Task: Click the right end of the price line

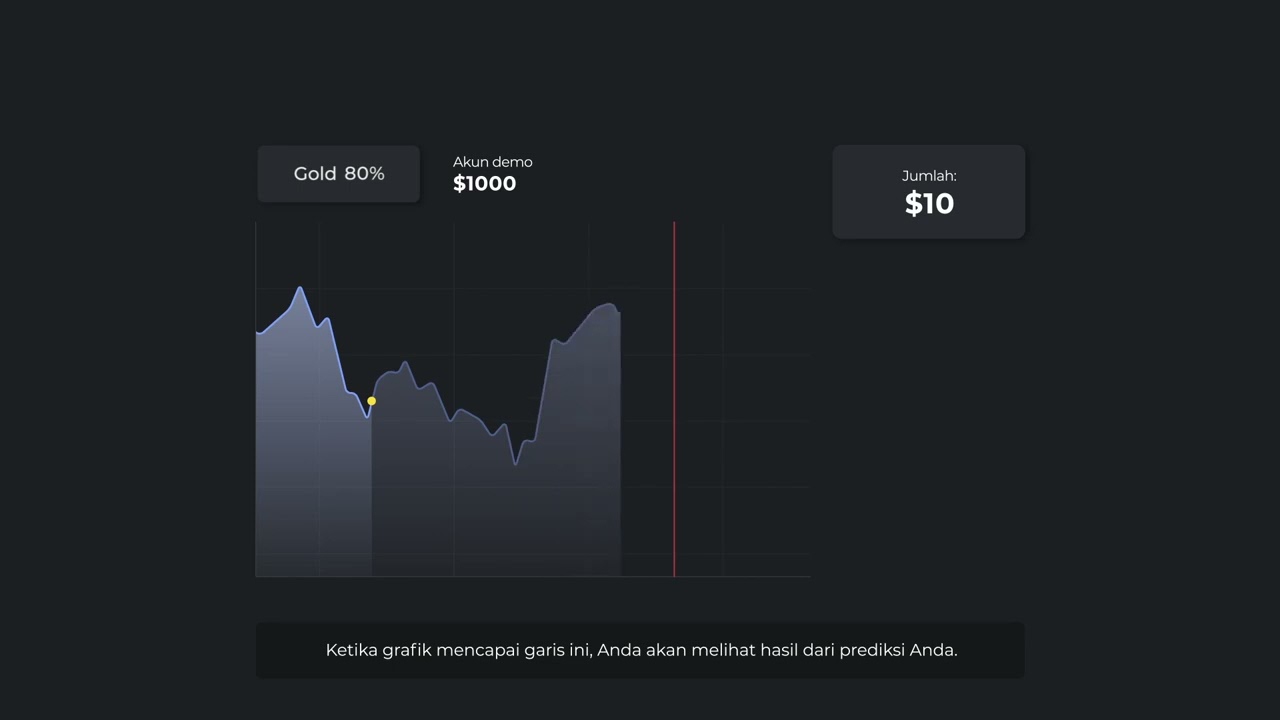Action: tap(619, 312)
